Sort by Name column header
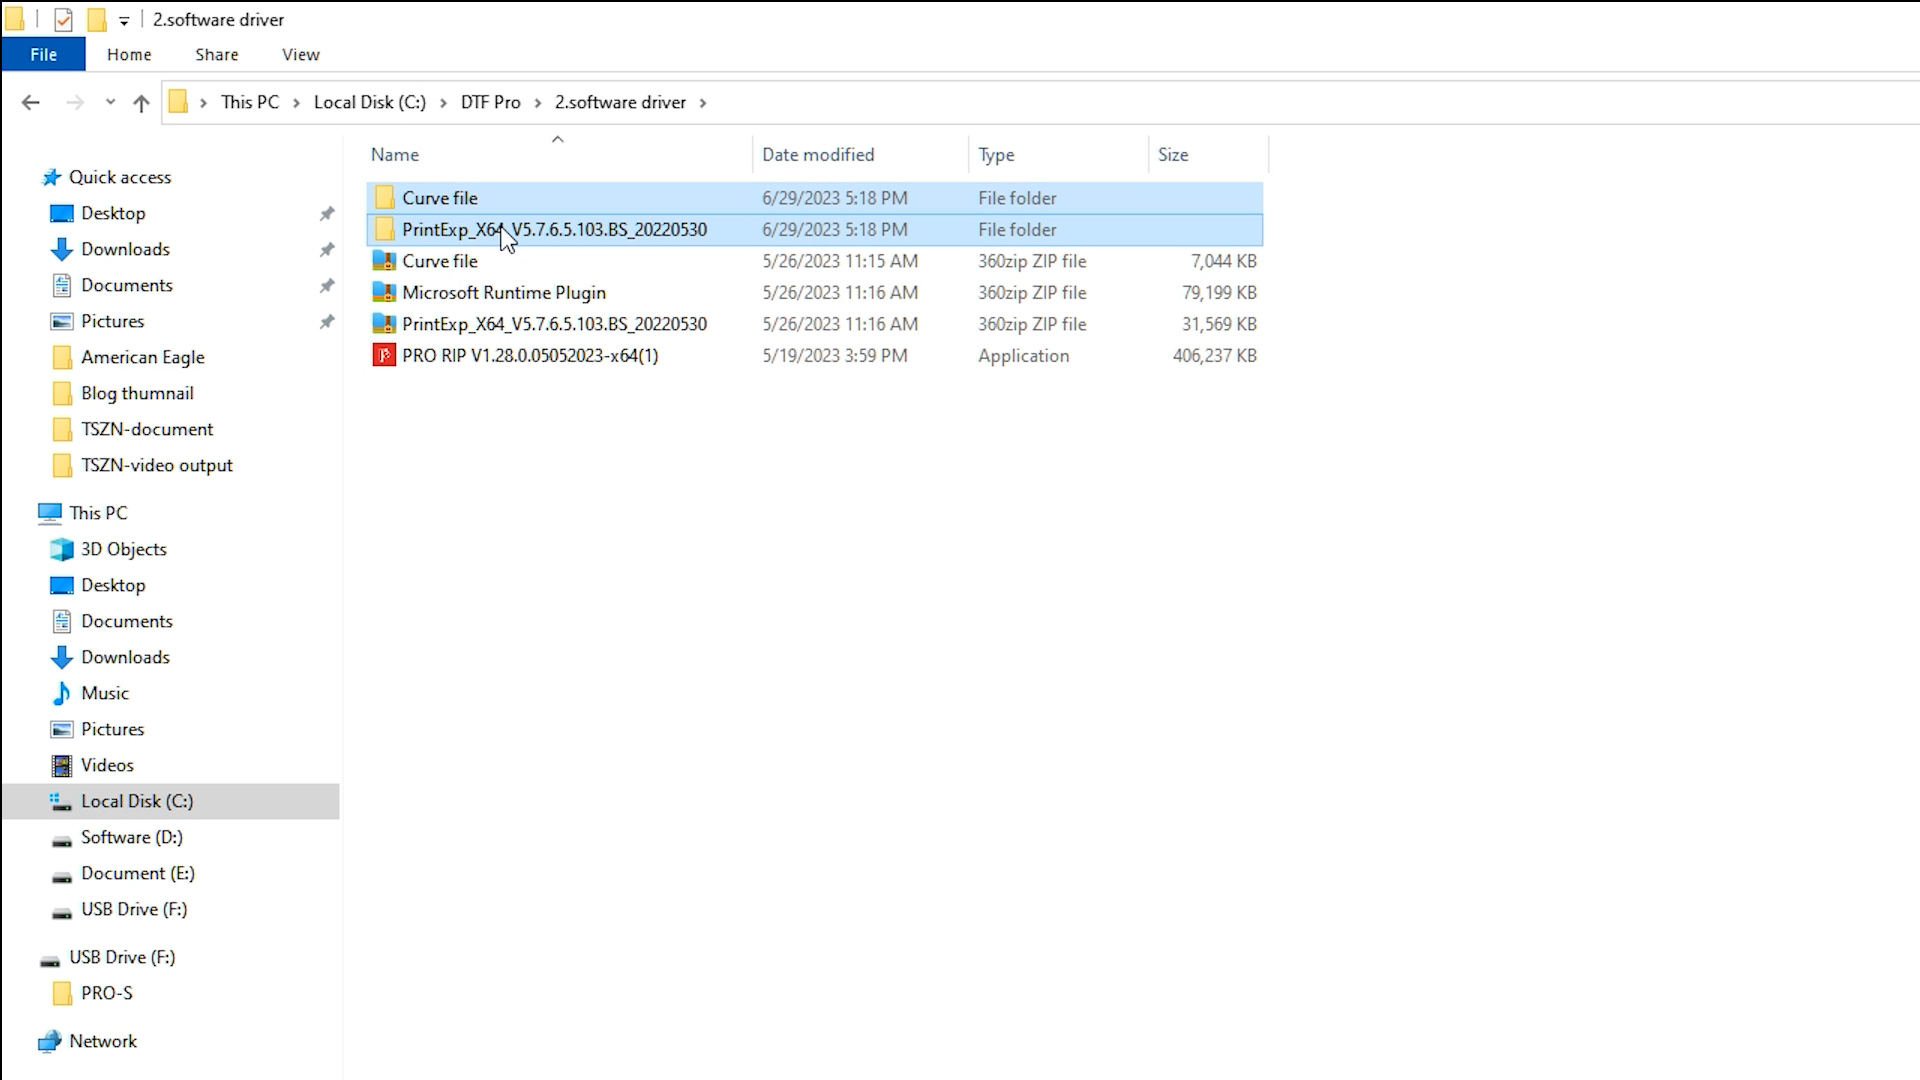 coord(395,154)
